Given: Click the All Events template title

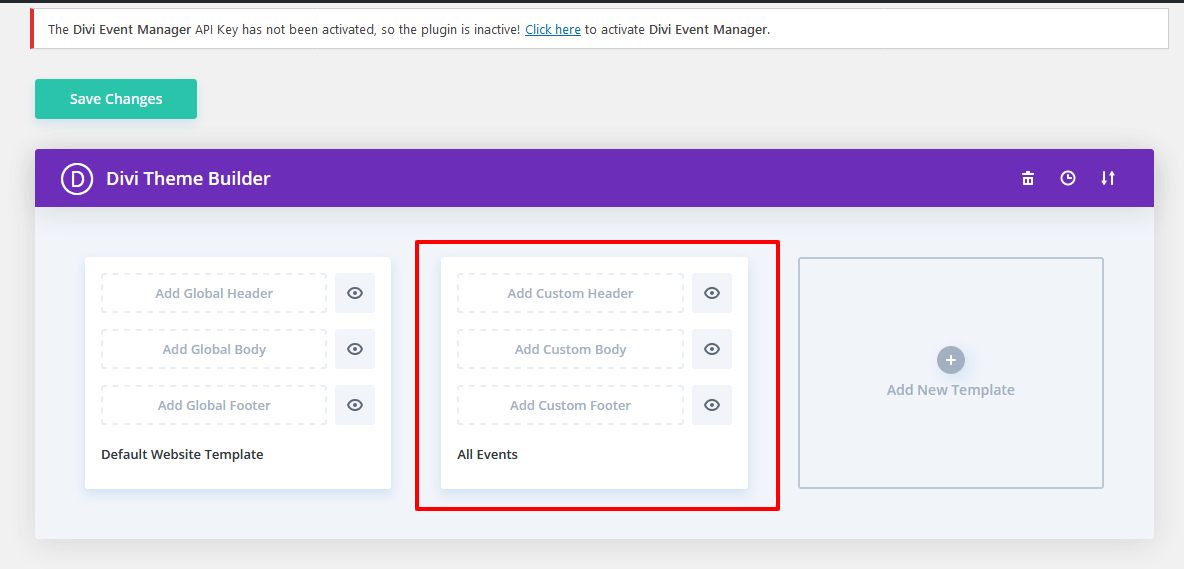Looking at the screenshot, I should click(488, 454).
